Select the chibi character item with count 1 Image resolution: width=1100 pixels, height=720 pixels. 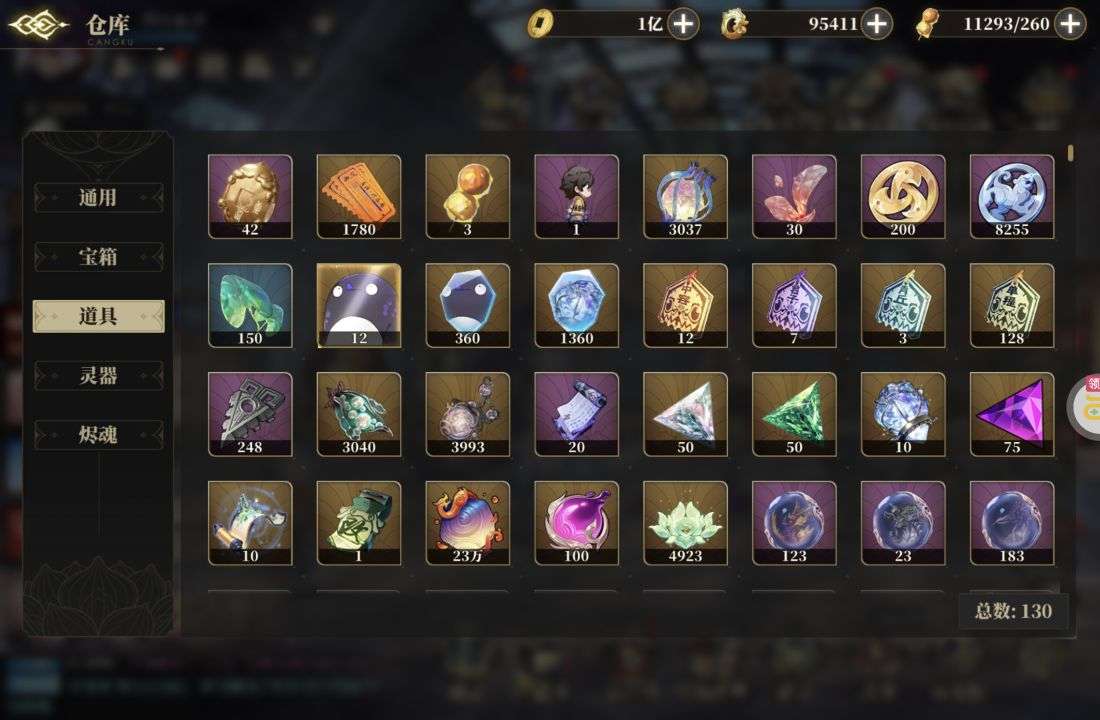pos(576,196)
